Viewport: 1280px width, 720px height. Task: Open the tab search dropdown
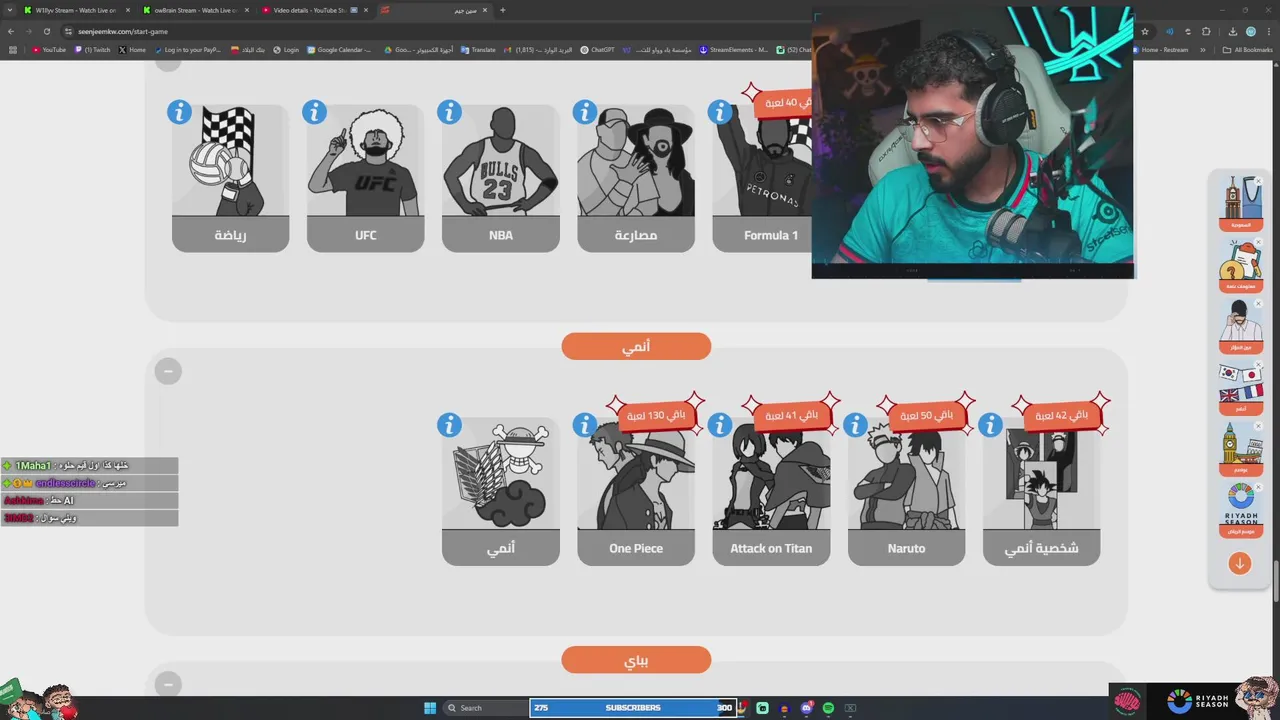pyautogui.click(x=9, y=10)
